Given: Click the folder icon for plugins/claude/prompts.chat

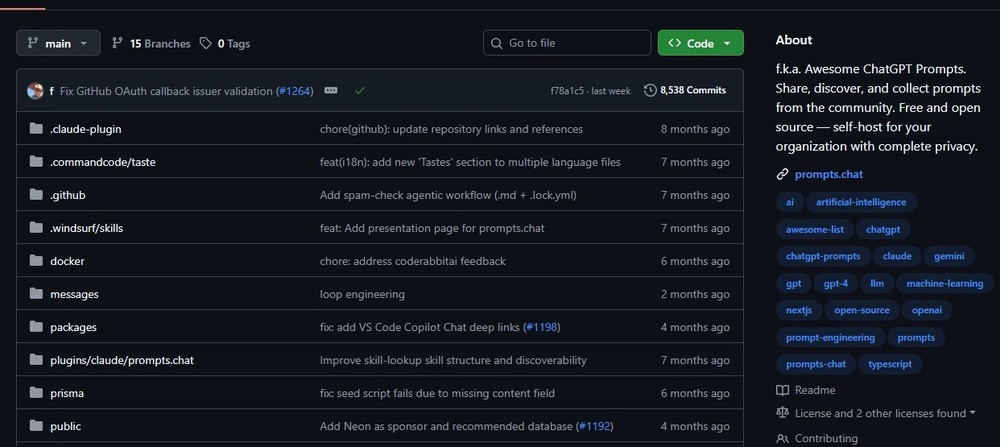Looking at the screenshot, I should click(36, 361).
